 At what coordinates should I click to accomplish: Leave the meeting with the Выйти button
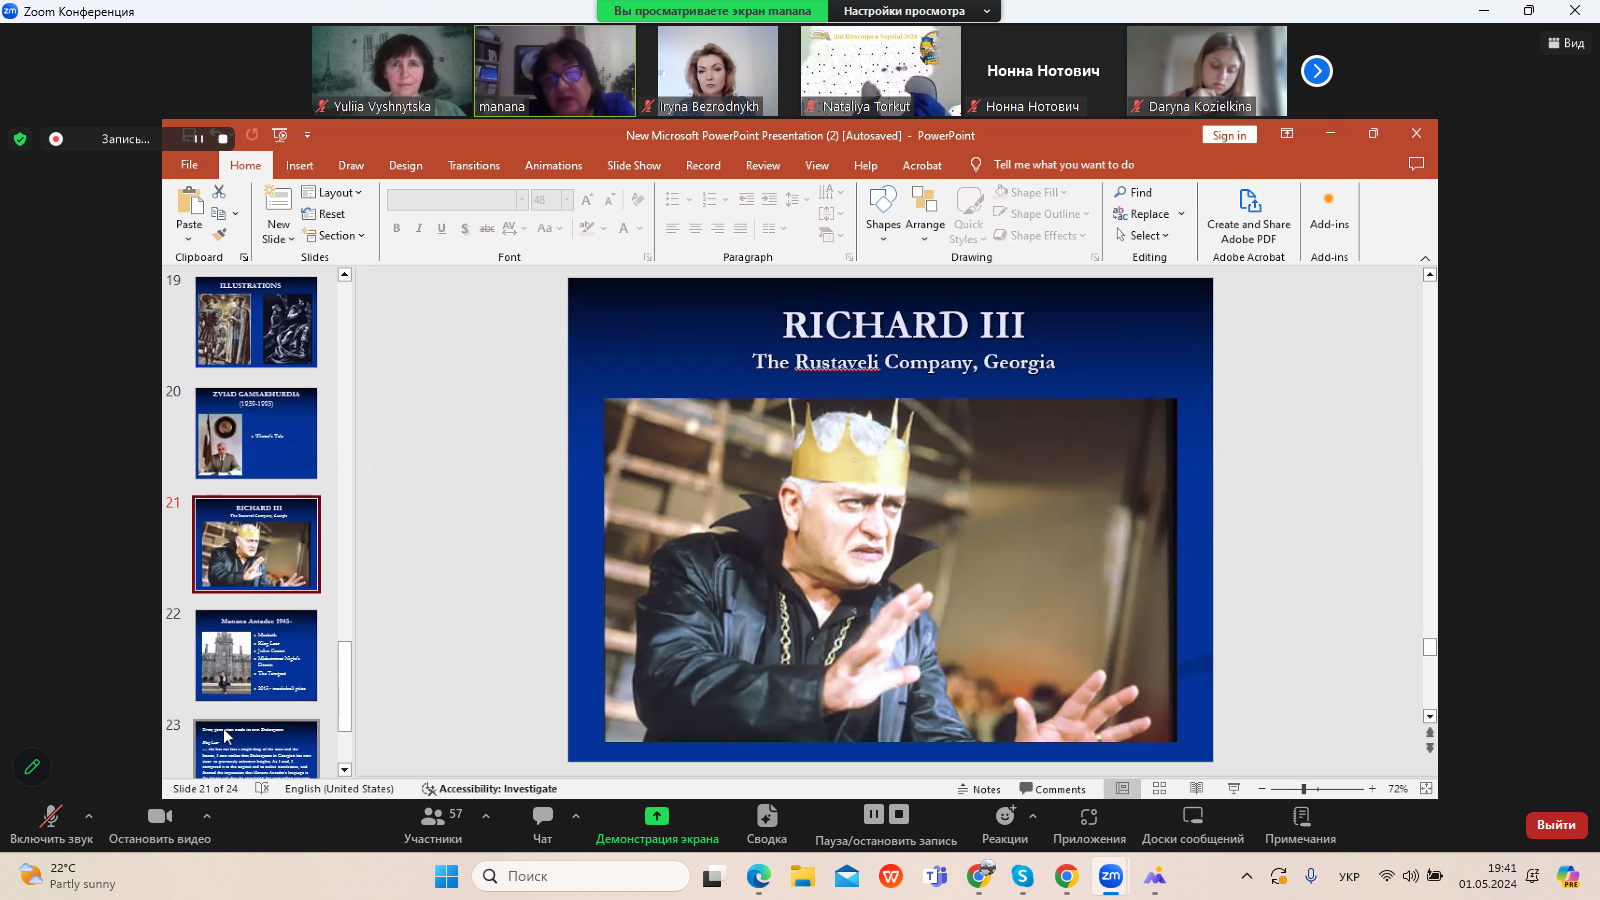pyautogui.click(x=1556, y=825)
